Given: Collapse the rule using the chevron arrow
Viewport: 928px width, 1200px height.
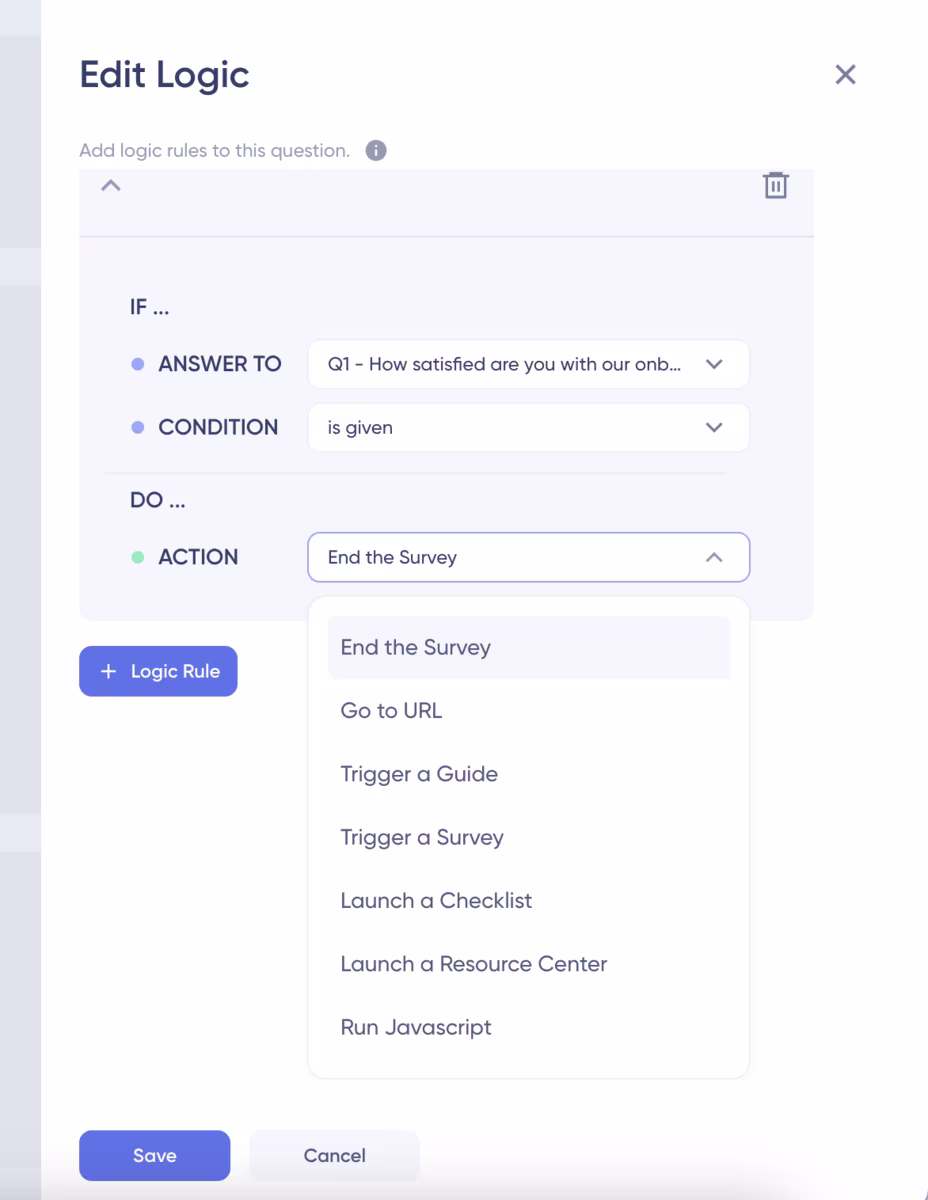Looking at the screenshot, I should click(111, 185).
